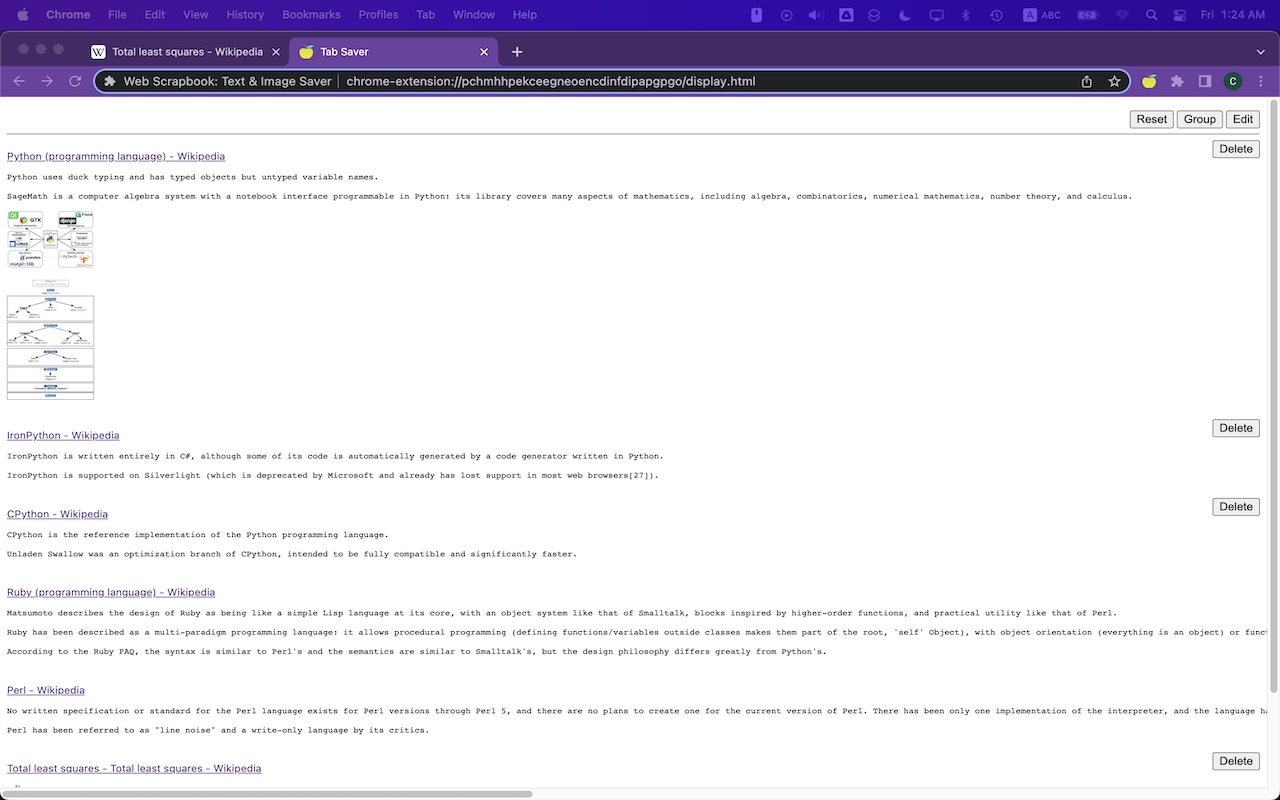Reload the current page
This screenshot has height=800, width=1280.
pos(75,81)
